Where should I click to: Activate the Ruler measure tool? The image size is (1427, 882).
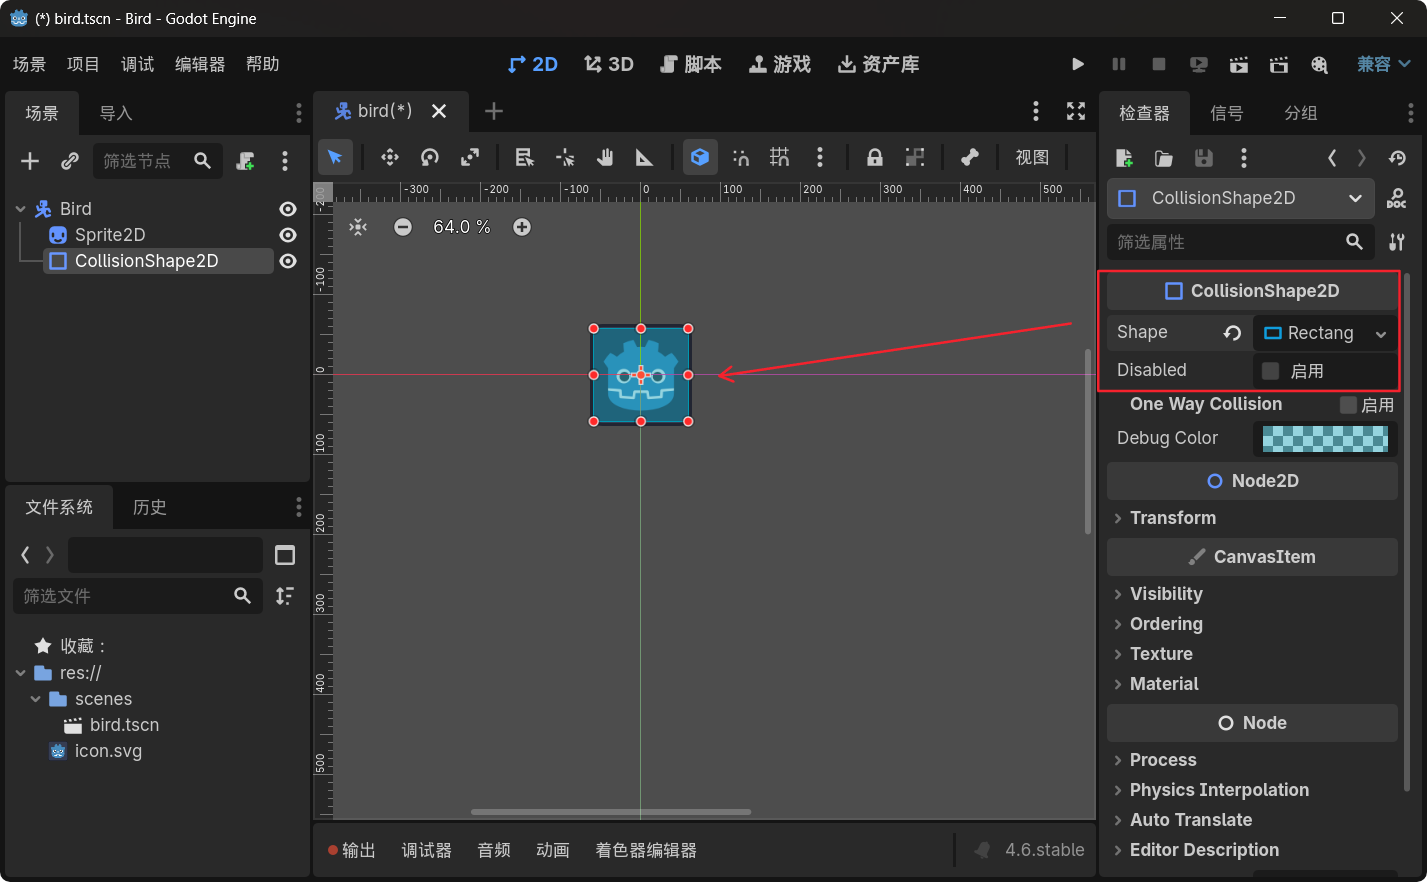645,157
